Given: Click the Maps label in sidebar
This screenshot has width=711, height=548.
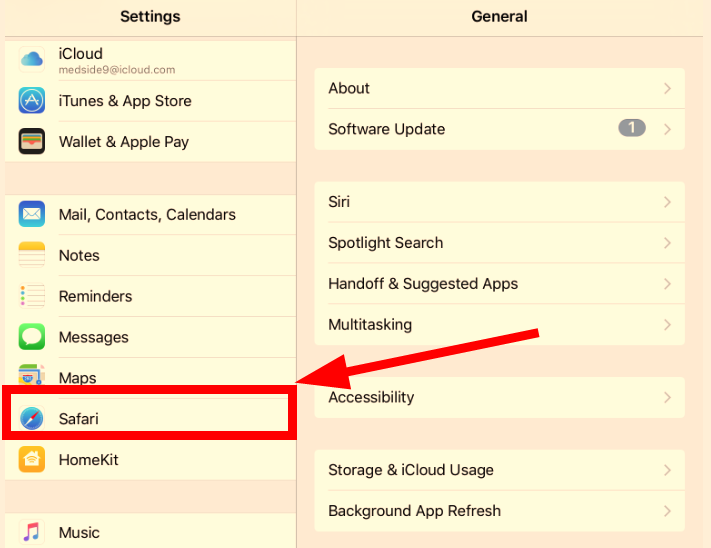Looking at the screenshot, I should coord(77,378).
